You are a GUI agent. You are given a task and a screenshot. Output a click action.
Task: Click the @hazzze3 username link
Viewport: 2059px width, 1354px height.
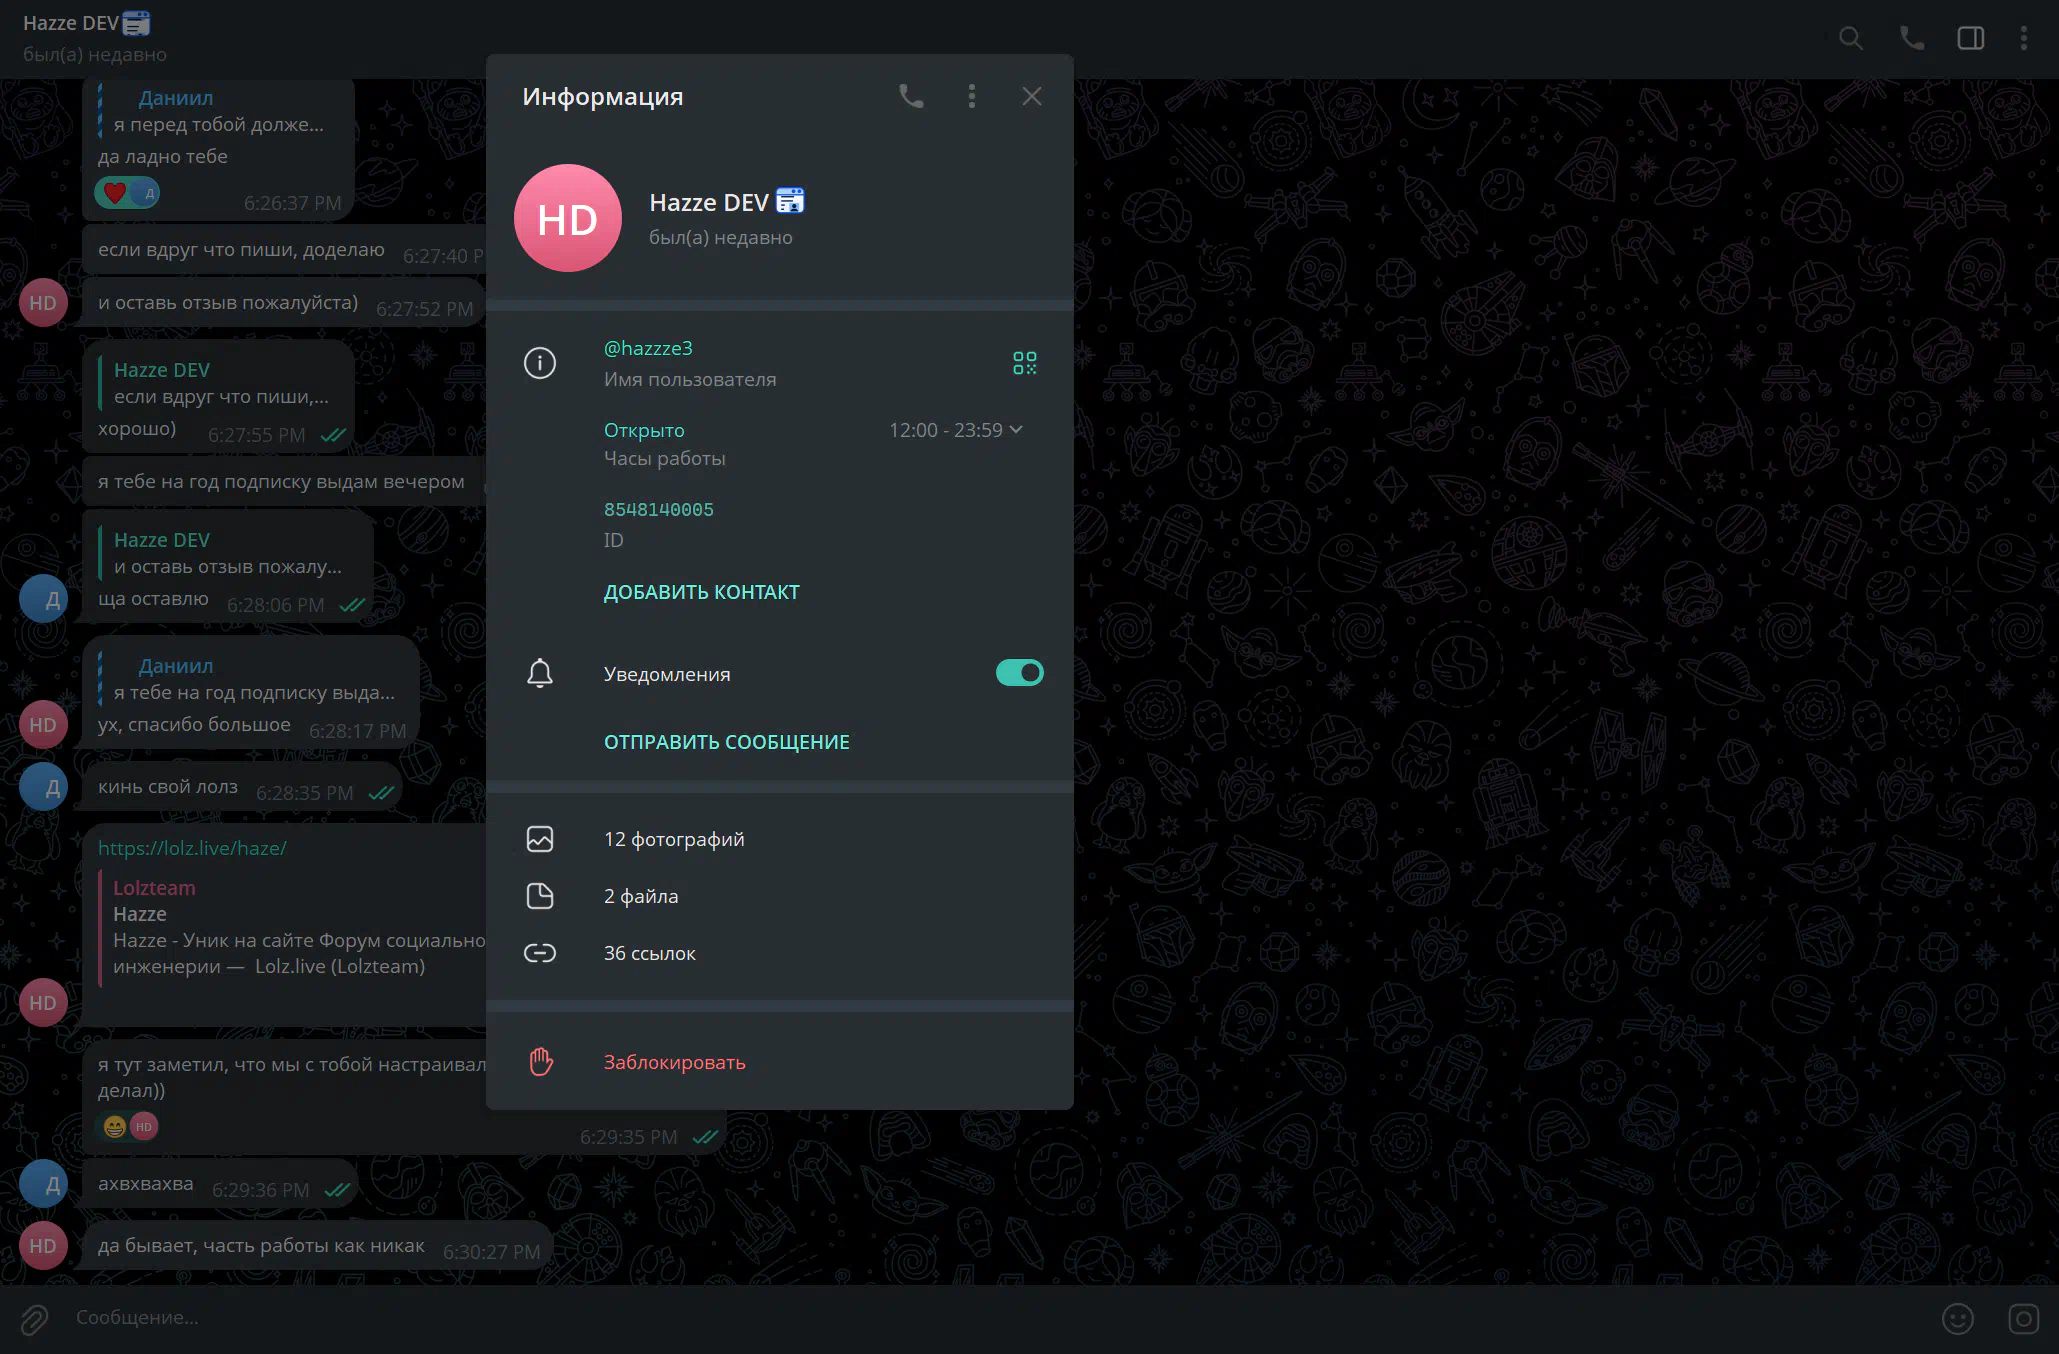tap(648, 348)
